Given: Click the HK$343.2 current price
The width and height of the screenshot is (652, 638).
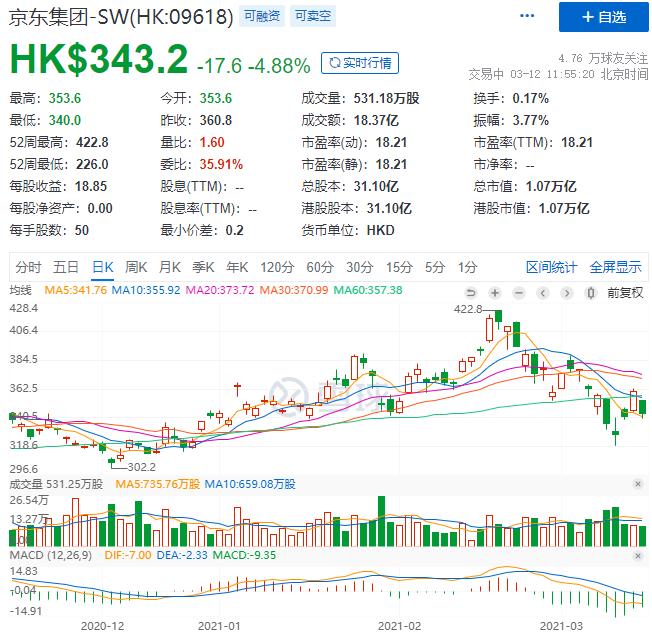Looking at the screenshot, I should coord(99,59).
